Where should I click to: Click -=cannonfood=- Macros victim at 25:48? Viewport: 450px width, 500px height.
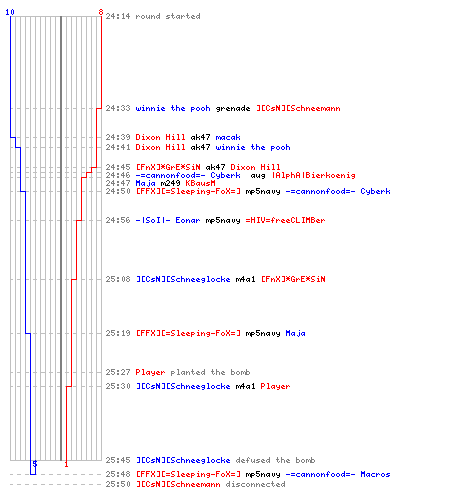point(338,474)
